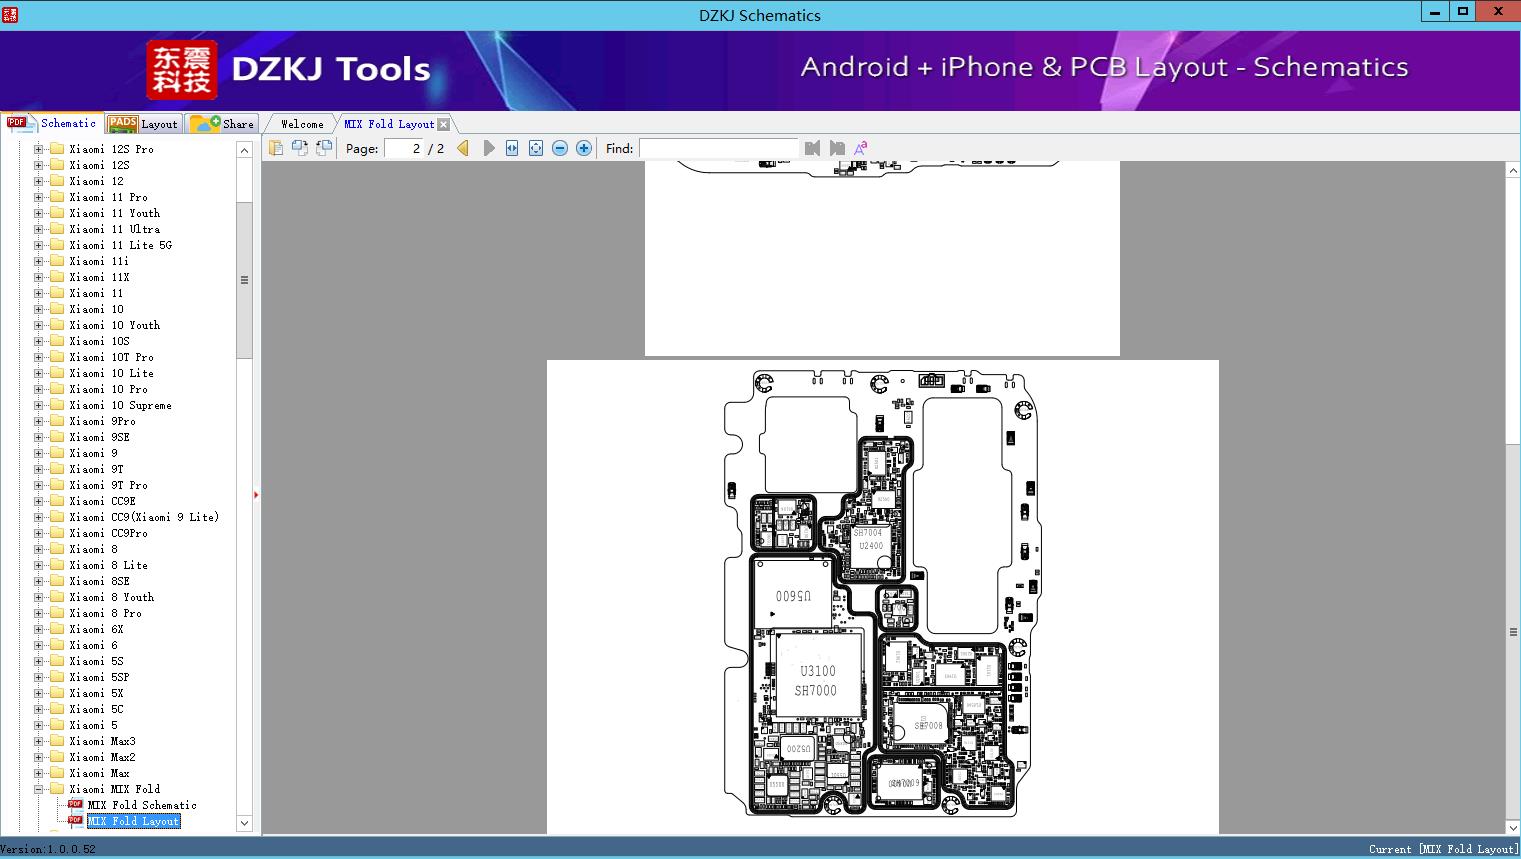Screen dimensions: 1521x859
Task: Switch to the PADS Layout tab
Action: (x=143, y=124)
